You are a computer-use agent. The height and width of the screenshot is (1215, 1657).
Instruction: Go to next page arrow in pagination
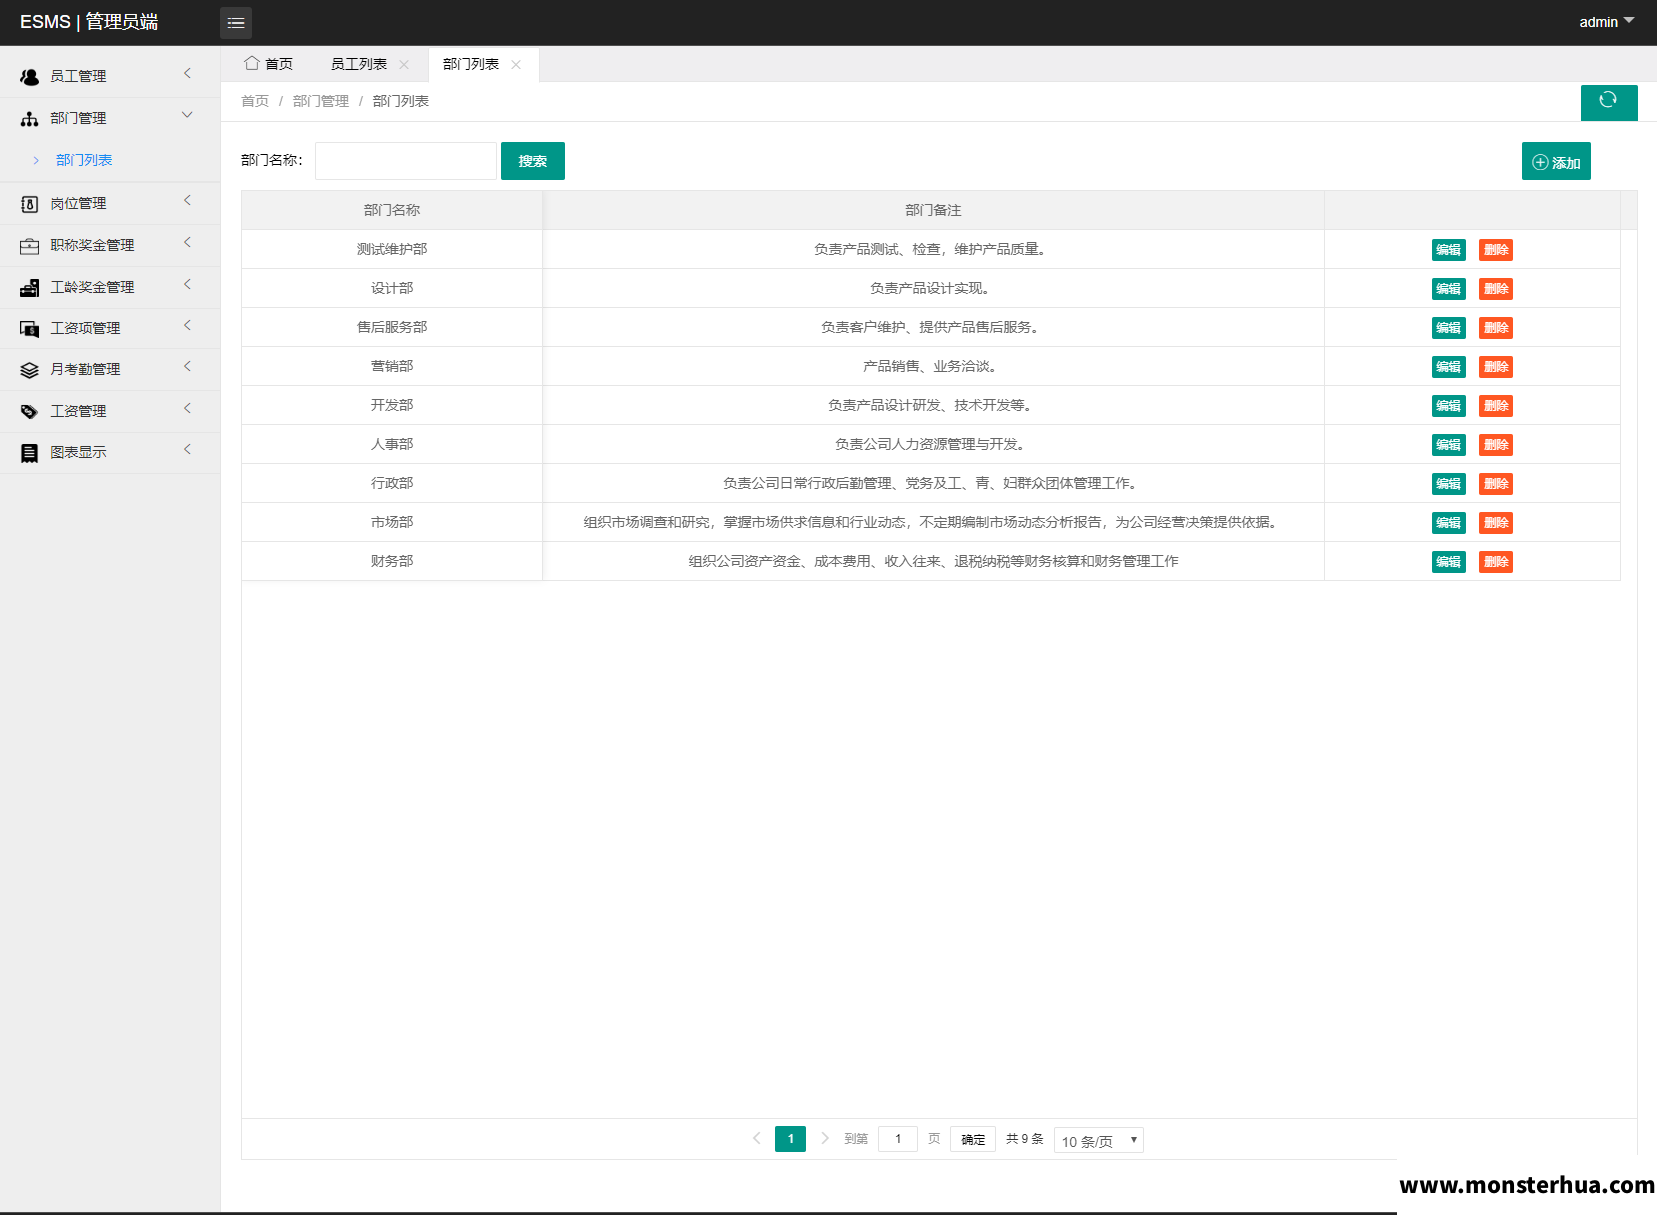[825, 1138]
